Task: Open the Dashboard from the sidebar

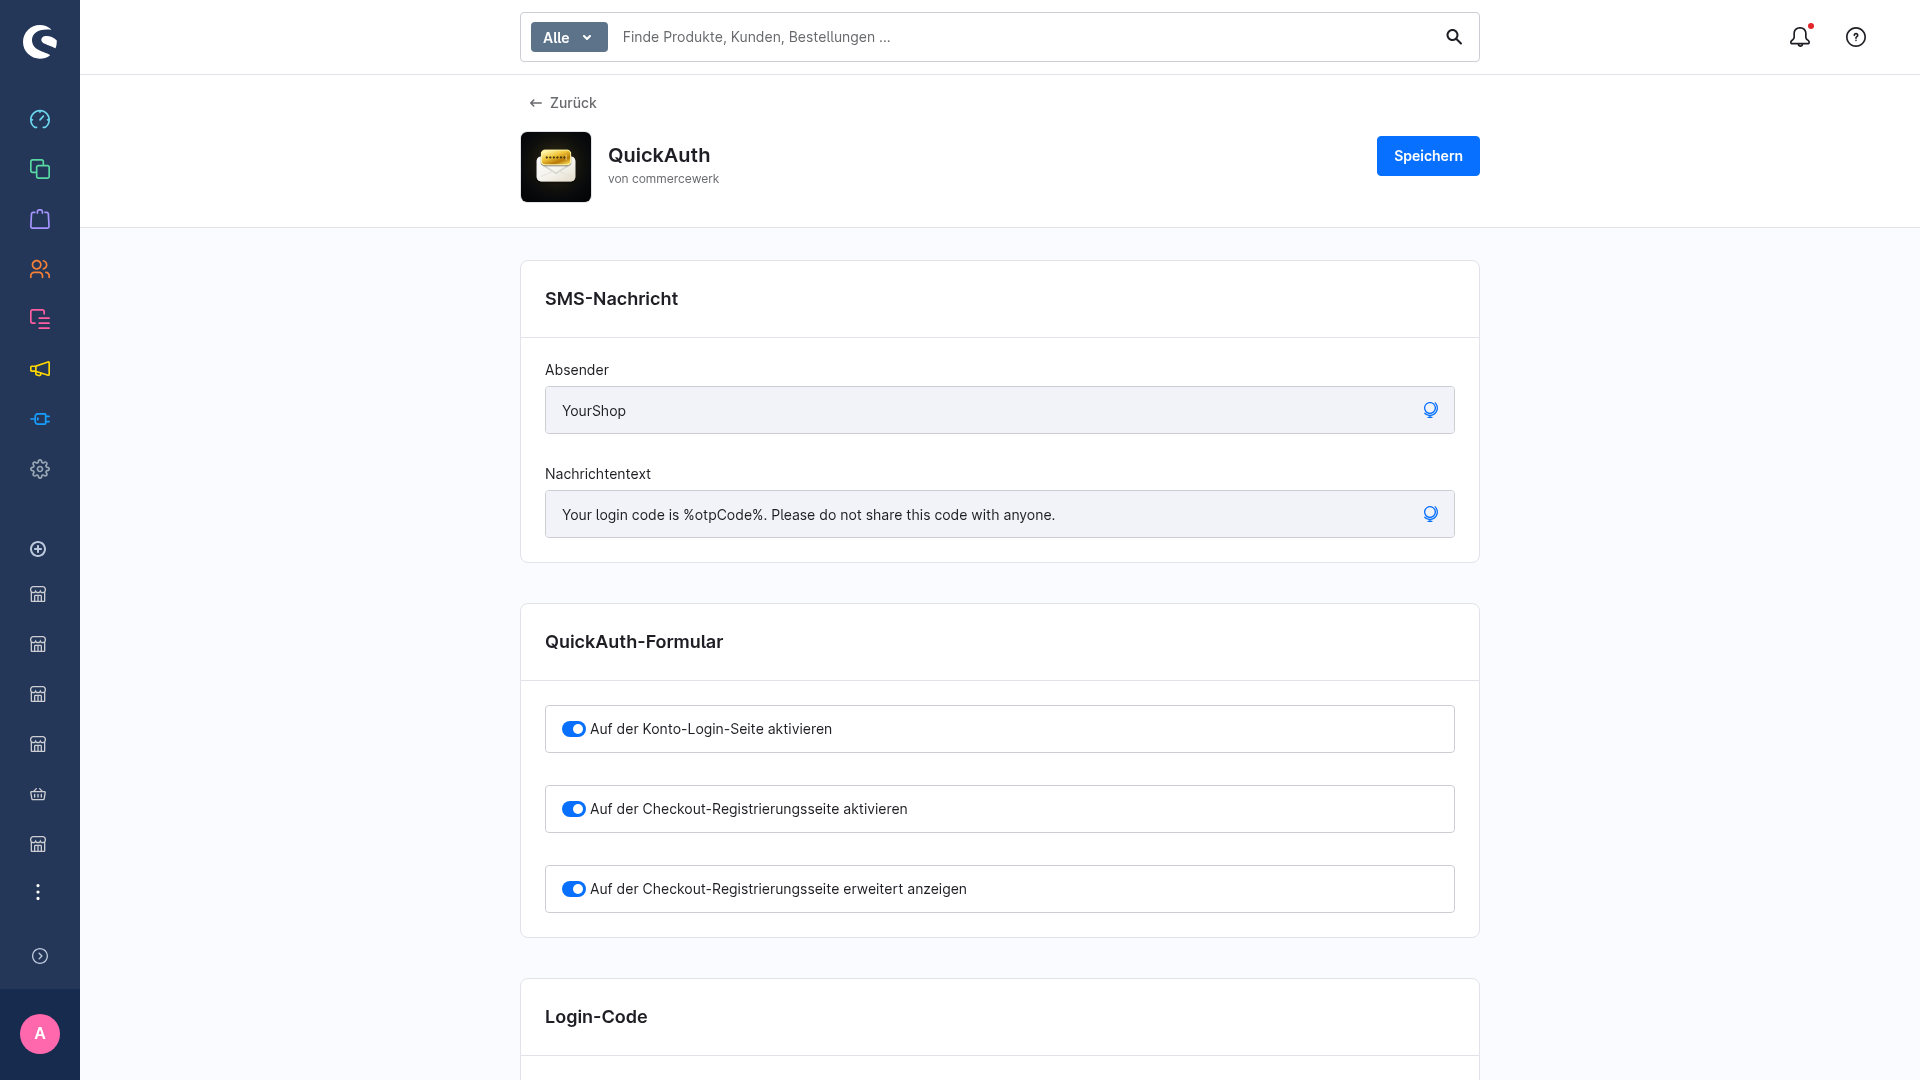Action: point(40,119)
